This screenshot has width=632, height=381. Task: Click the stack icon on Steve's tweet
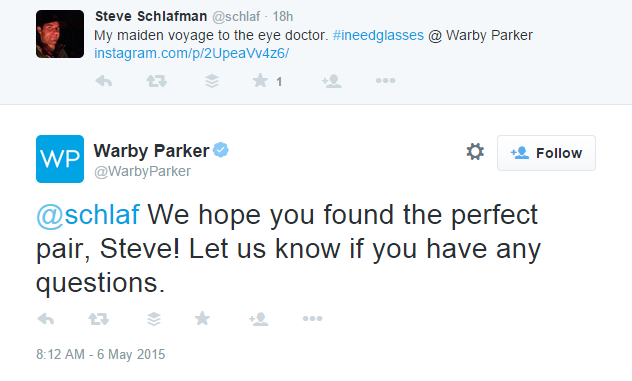[x=212, y=81]
